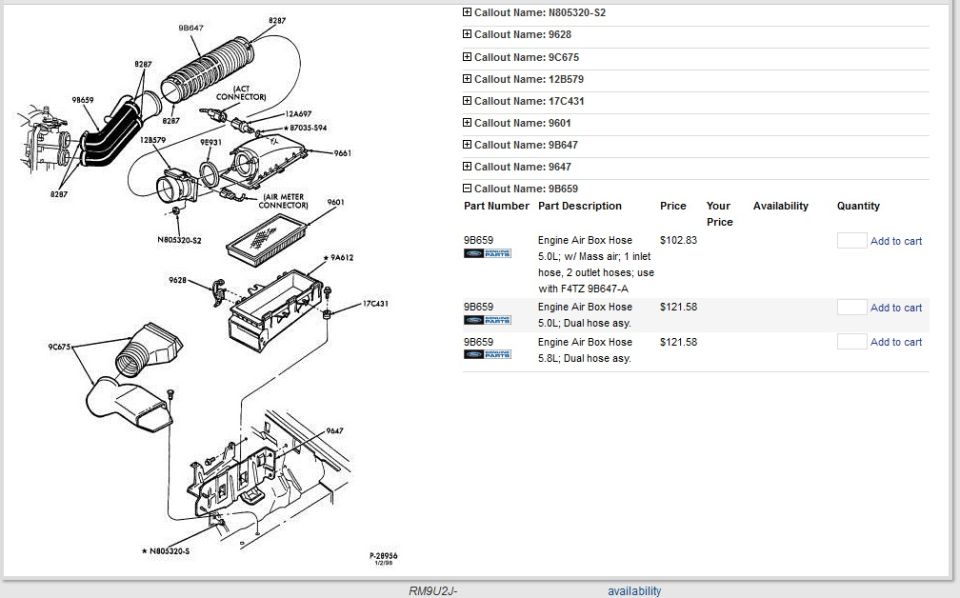This screenshot has width=960, height=598.
Task: Expand the Callout Name: 9C675 entry
Action: click(467, 57)
